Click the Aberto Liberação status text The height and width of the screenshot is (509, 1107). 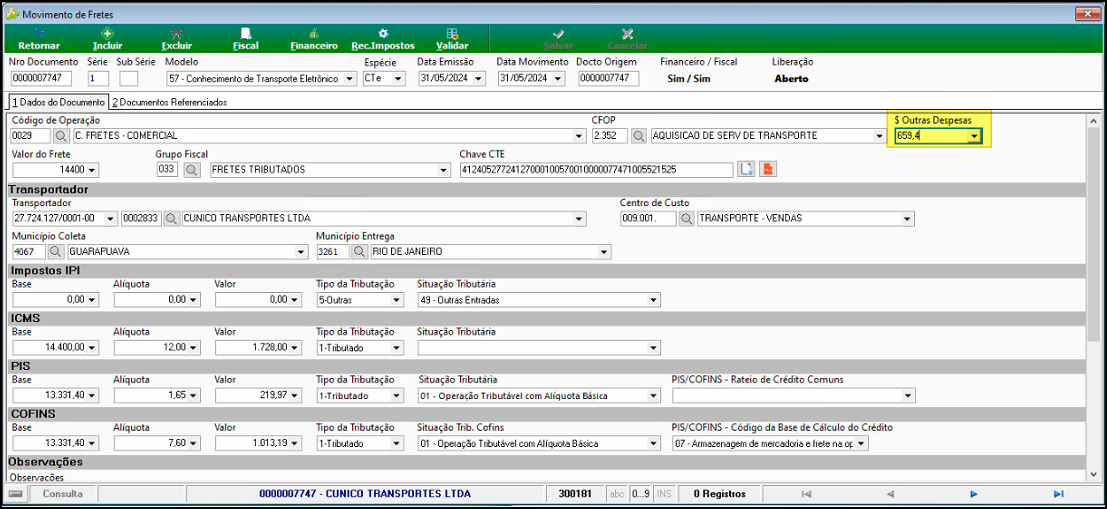tap(791, 79)
